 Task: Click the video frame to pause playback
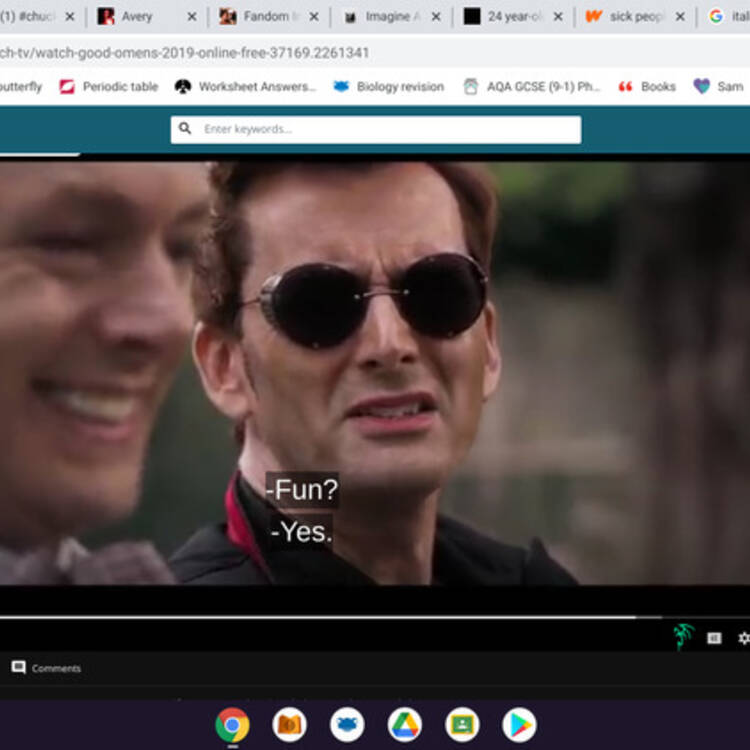click(x=375, y=373)
